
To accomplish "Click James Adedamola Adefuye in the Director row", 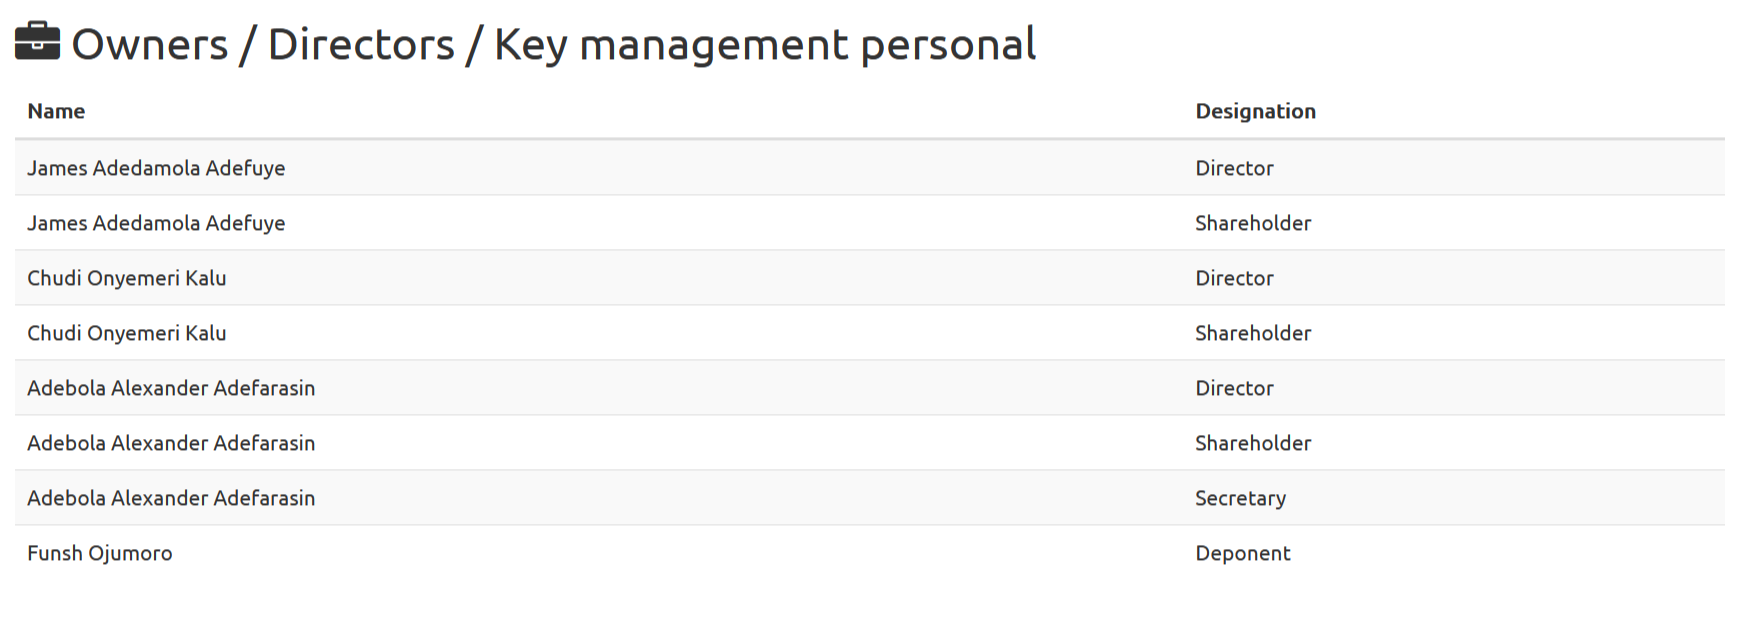I will click(156, 168).
